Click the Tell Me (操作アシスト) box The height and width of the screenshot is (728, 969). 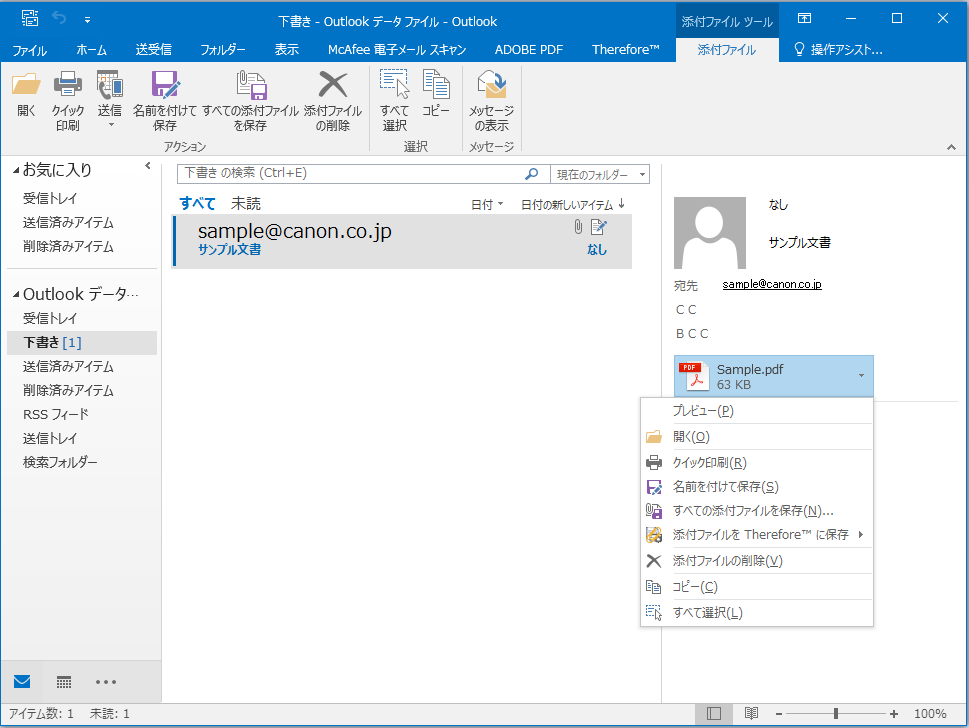pyautogui.click(x=839, y=50)
